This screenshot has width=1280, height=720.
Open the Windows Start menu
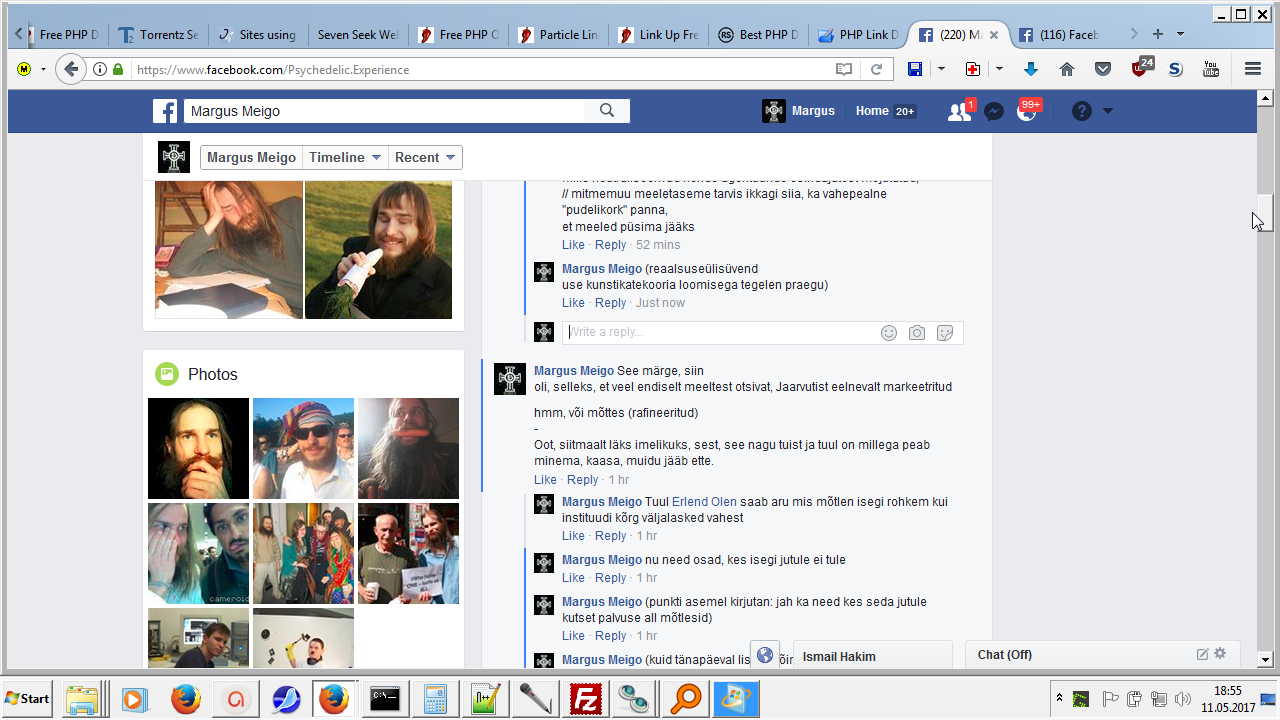(x=28, y=698)
